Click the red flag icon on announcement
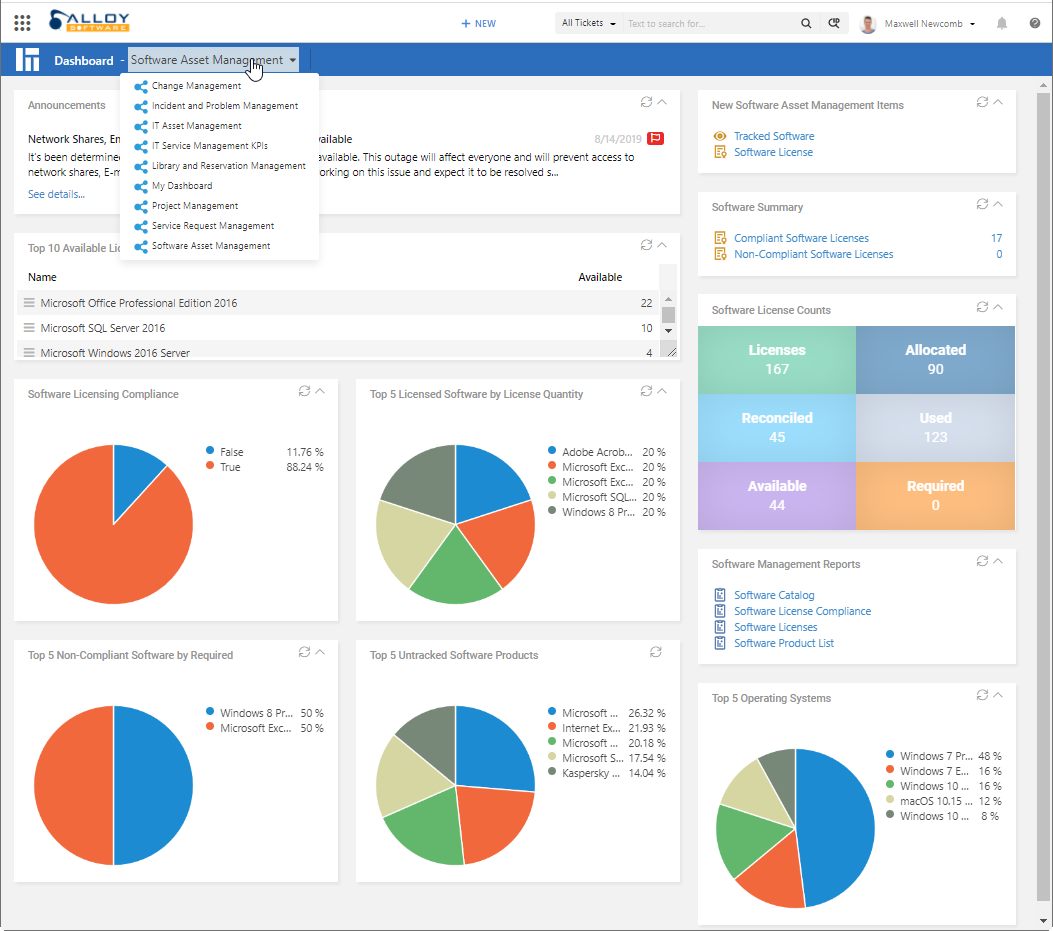This screenshot has height=931, width=1053. click(655, 138)
